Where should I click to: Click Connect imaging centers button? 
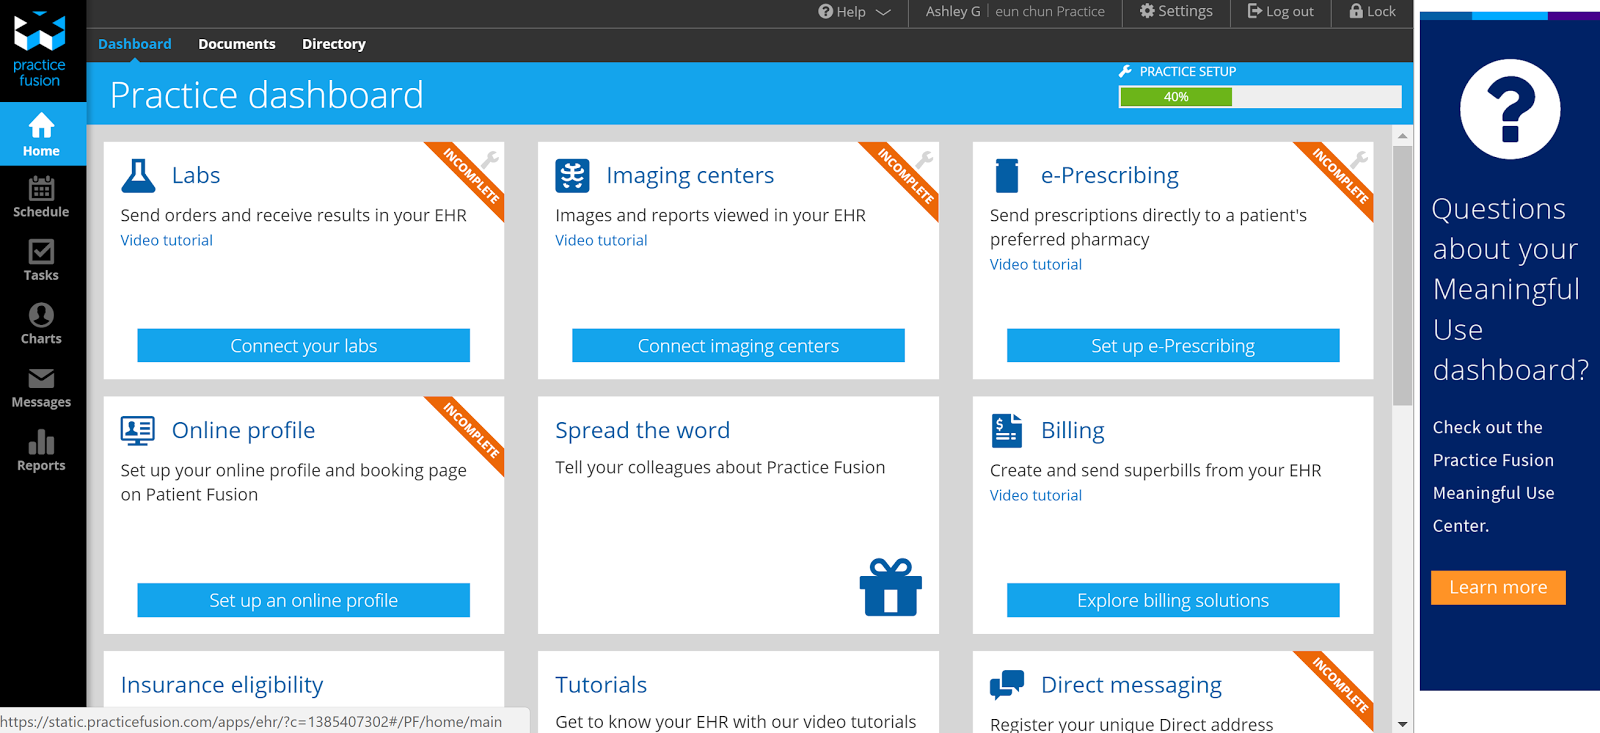pos(738,345)
